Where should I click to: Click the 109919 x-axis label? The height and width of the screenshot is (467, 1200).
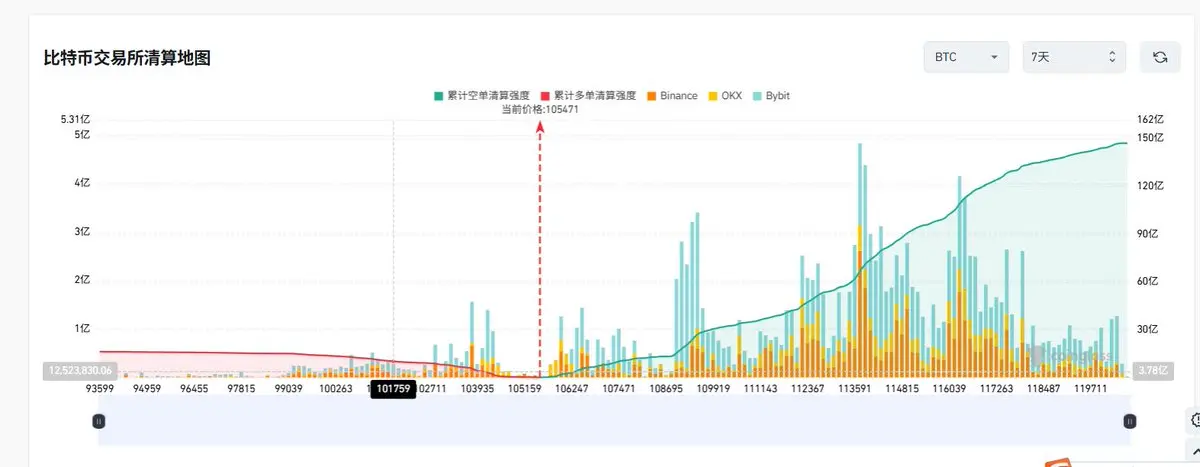click(713, 389)
